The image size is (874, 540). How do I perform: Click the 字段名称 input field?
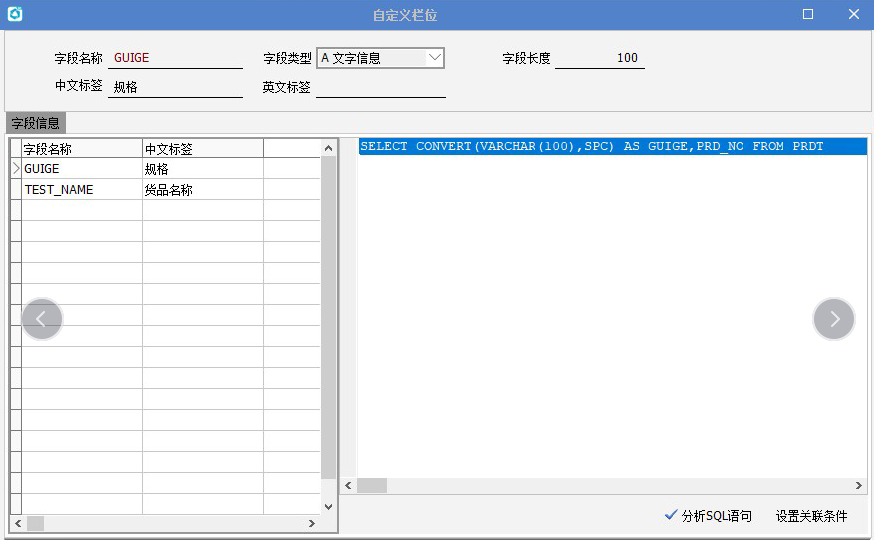coord(175,58)
